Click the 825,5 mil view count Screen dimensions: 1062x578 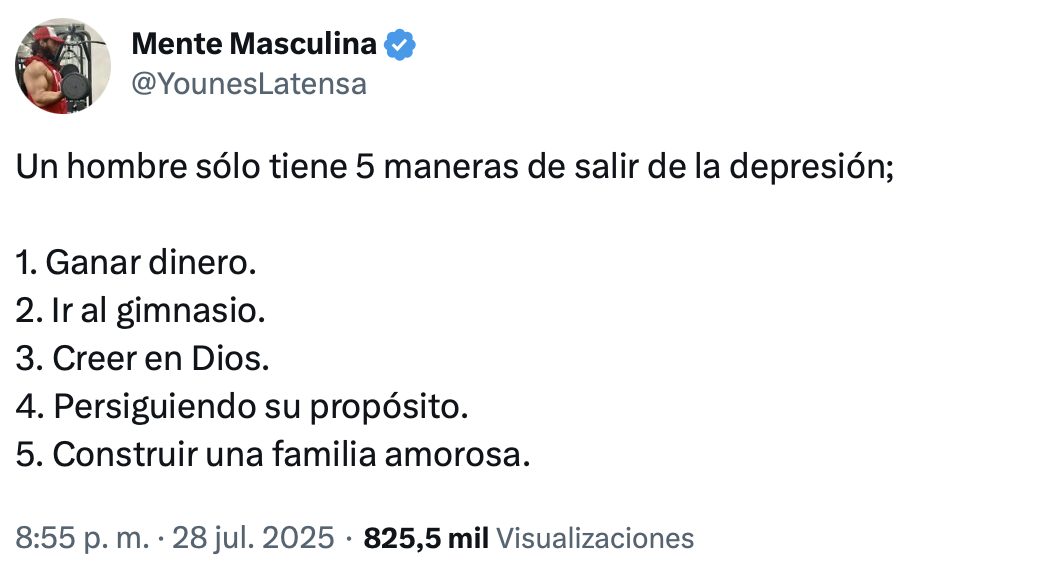(426, 538)
